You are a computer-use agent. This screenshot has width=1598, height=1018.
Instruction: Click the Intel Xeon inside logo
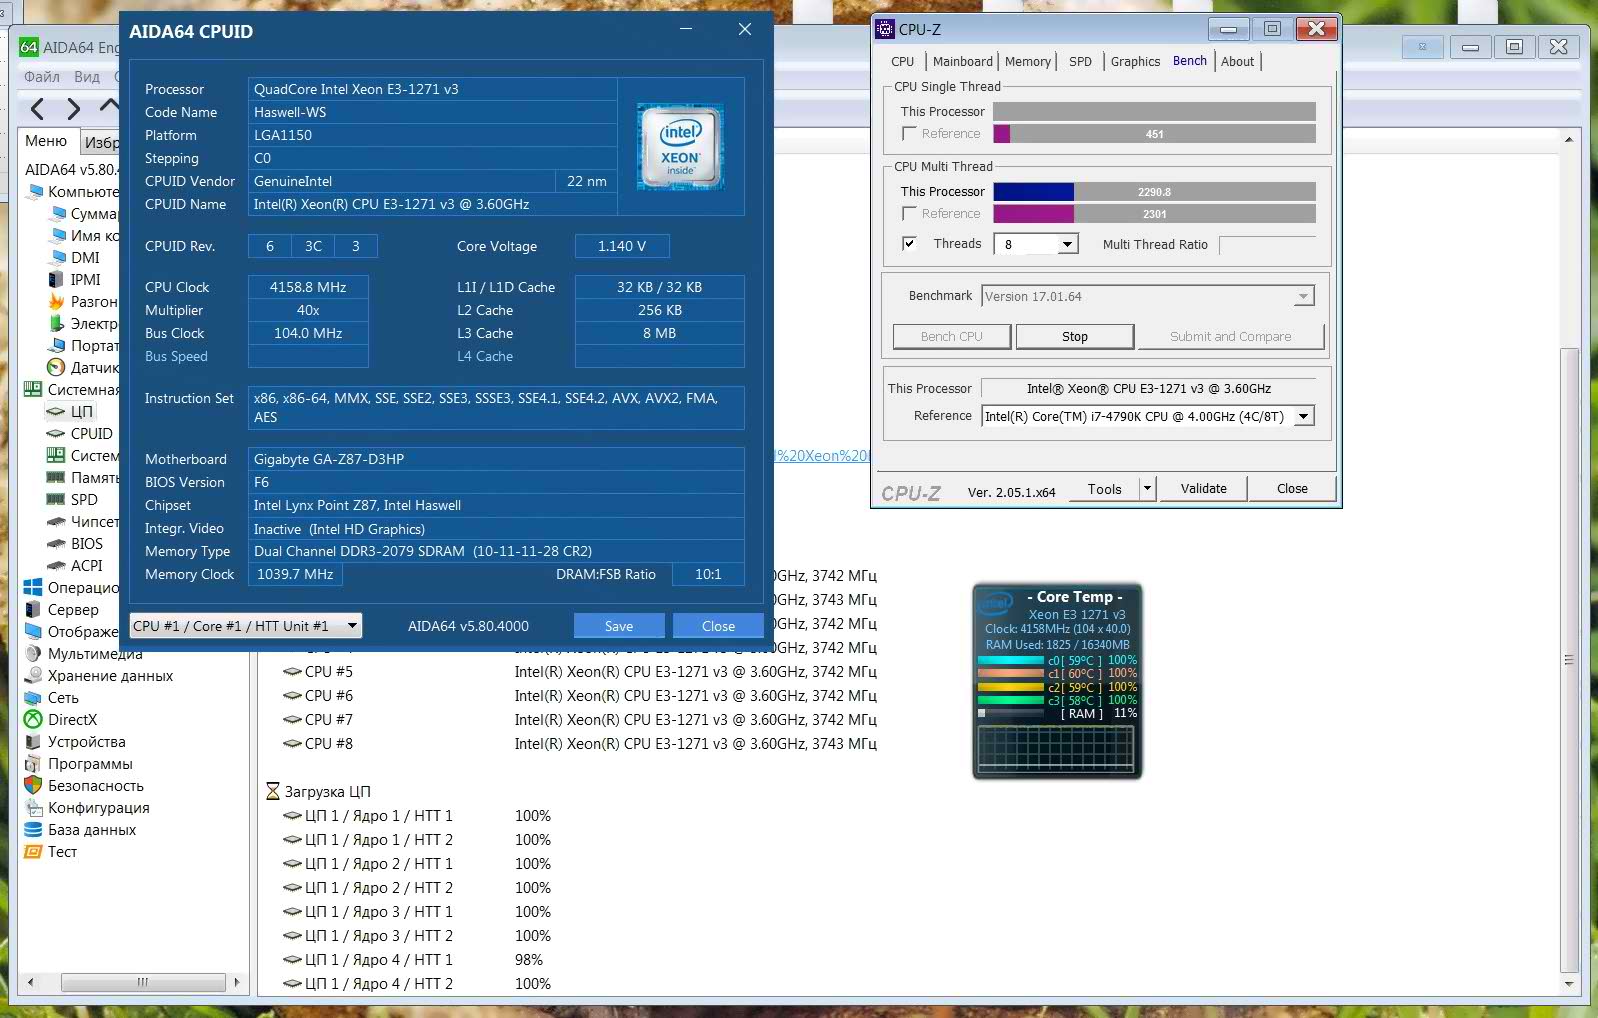pos(680,146)
